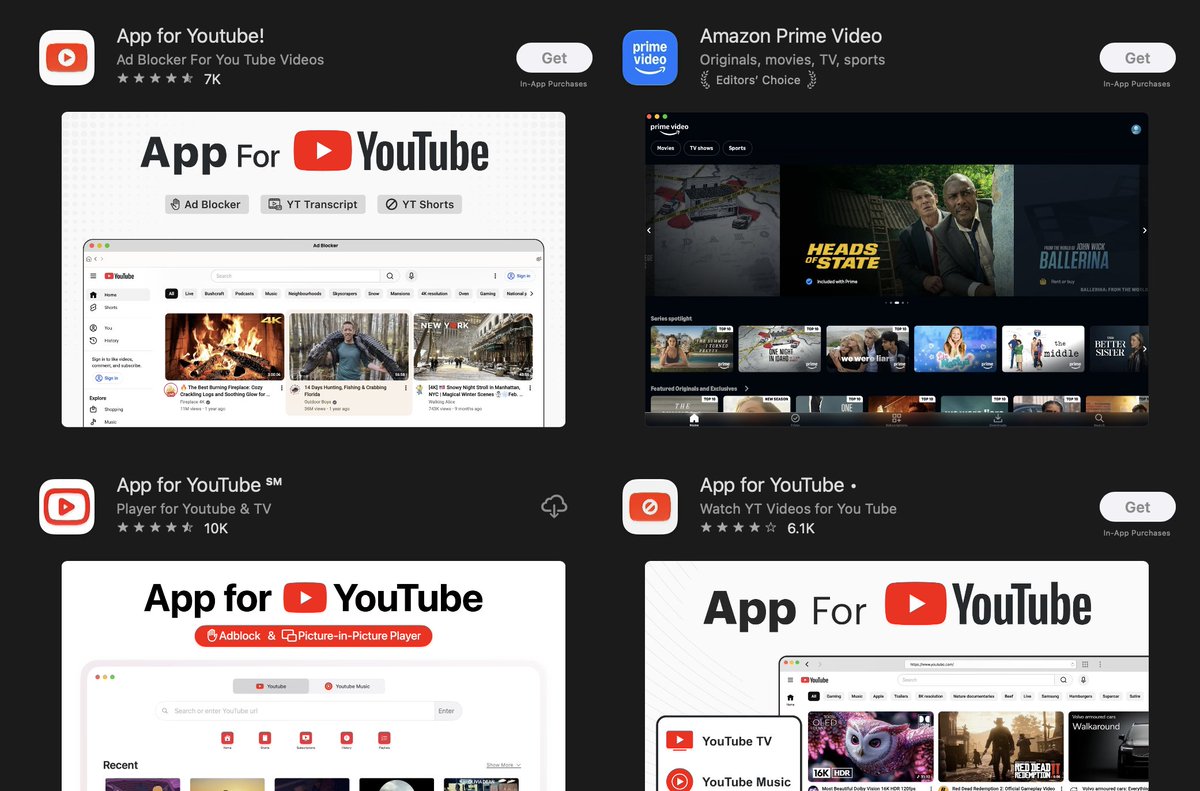Get the Ad Blocker For You Tube Videos app
The height and width of the screenshot is (791, 1200).
(554, 58)
